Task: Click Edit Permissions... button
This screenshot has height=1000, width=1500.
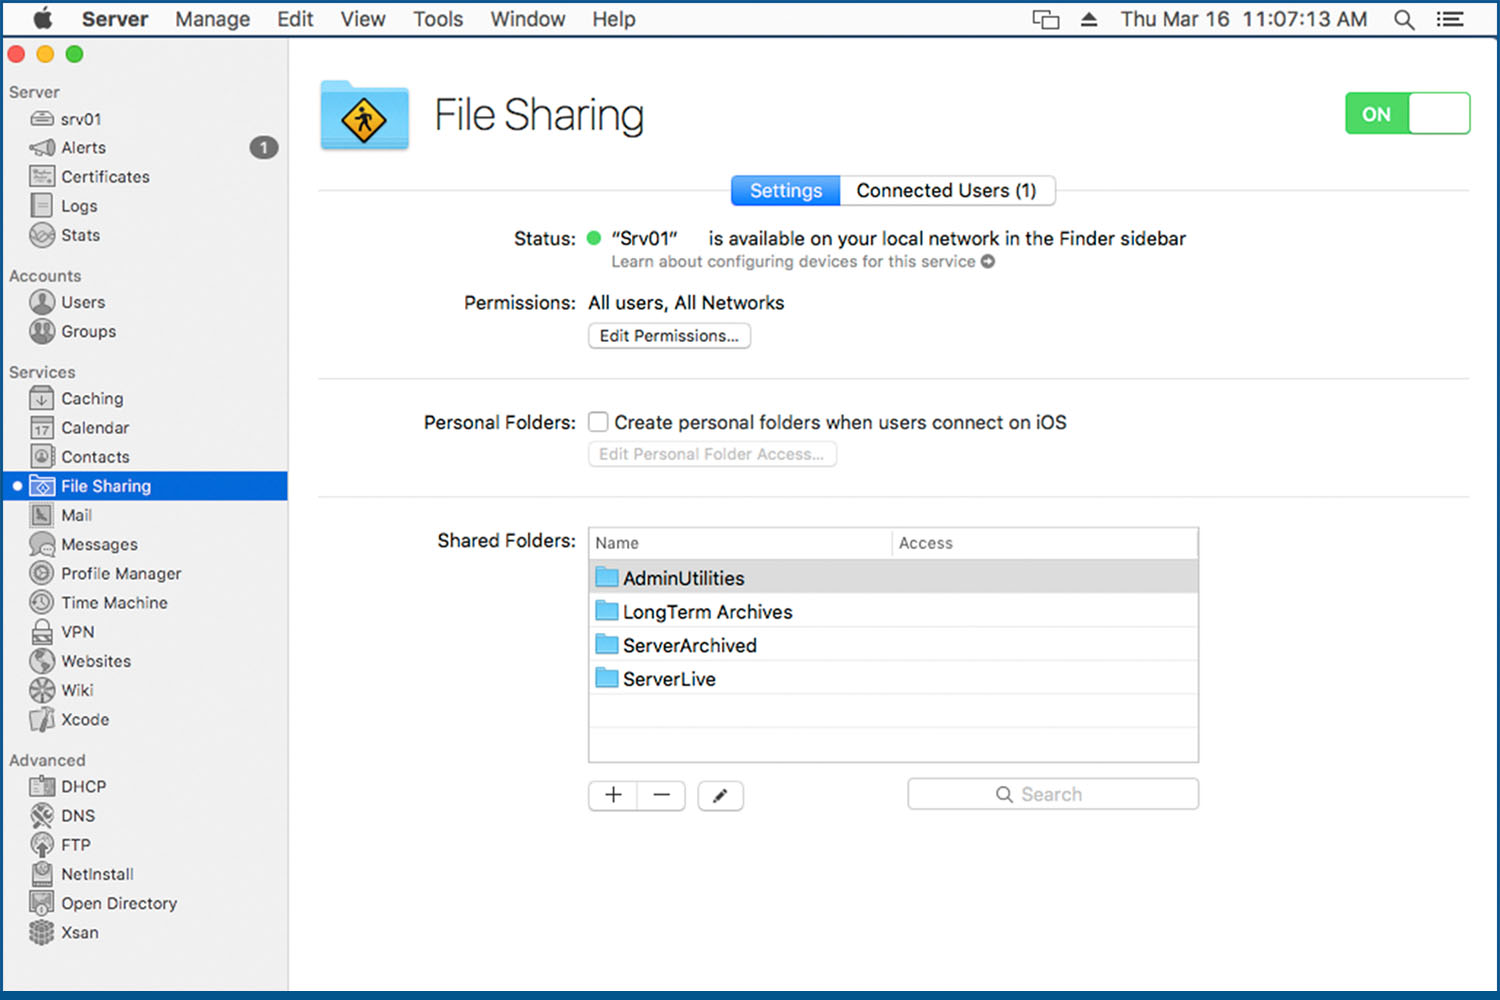Action: [x=669, y=336]
